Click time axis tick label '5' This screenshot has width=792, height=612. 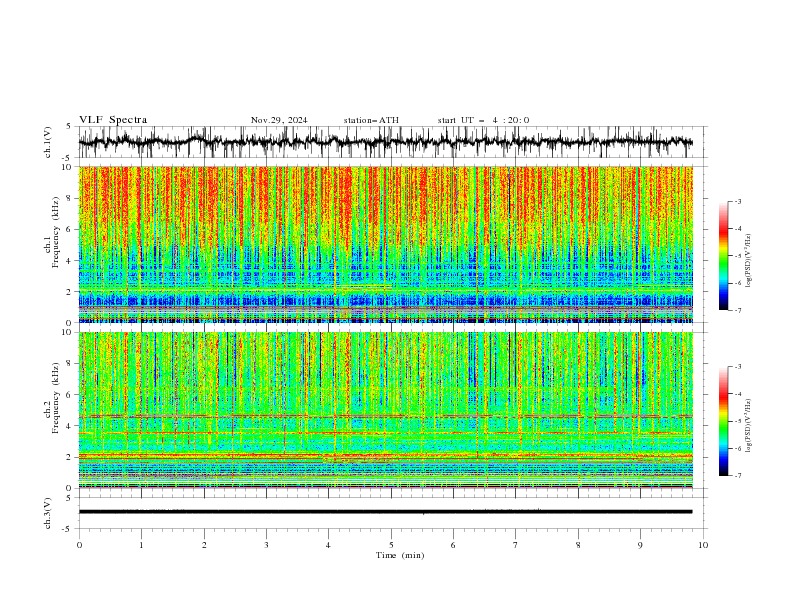(391, 545)
